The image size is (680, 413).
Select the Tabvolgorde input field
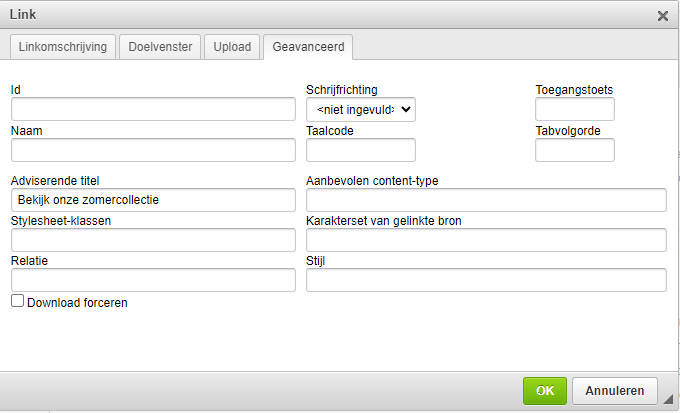pos(575,150)
